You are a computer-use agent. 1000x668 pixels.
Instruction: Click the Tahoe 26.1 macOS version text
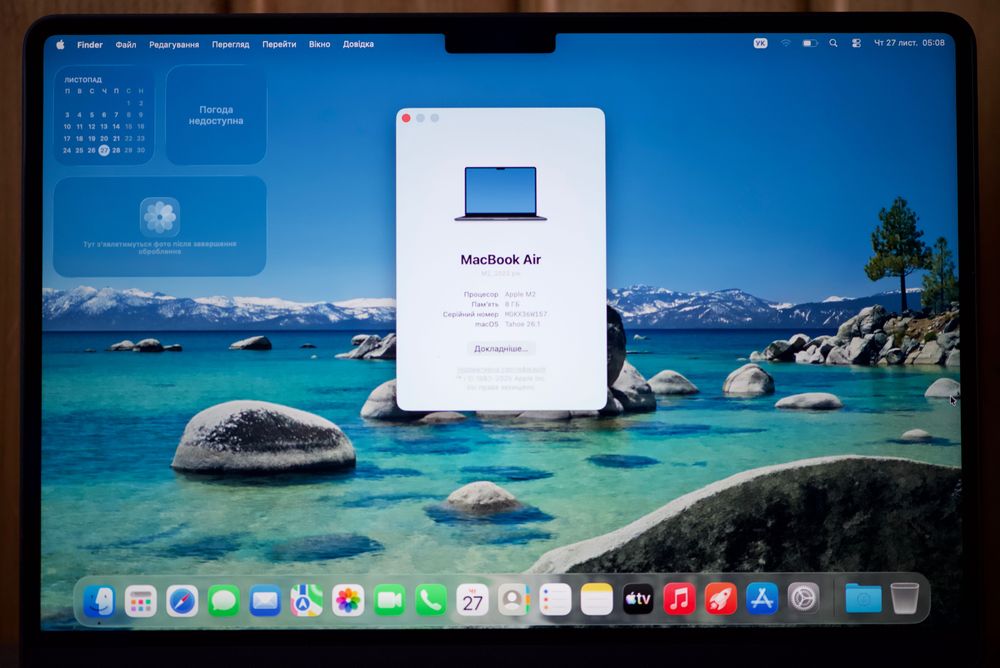coord(522,324)
